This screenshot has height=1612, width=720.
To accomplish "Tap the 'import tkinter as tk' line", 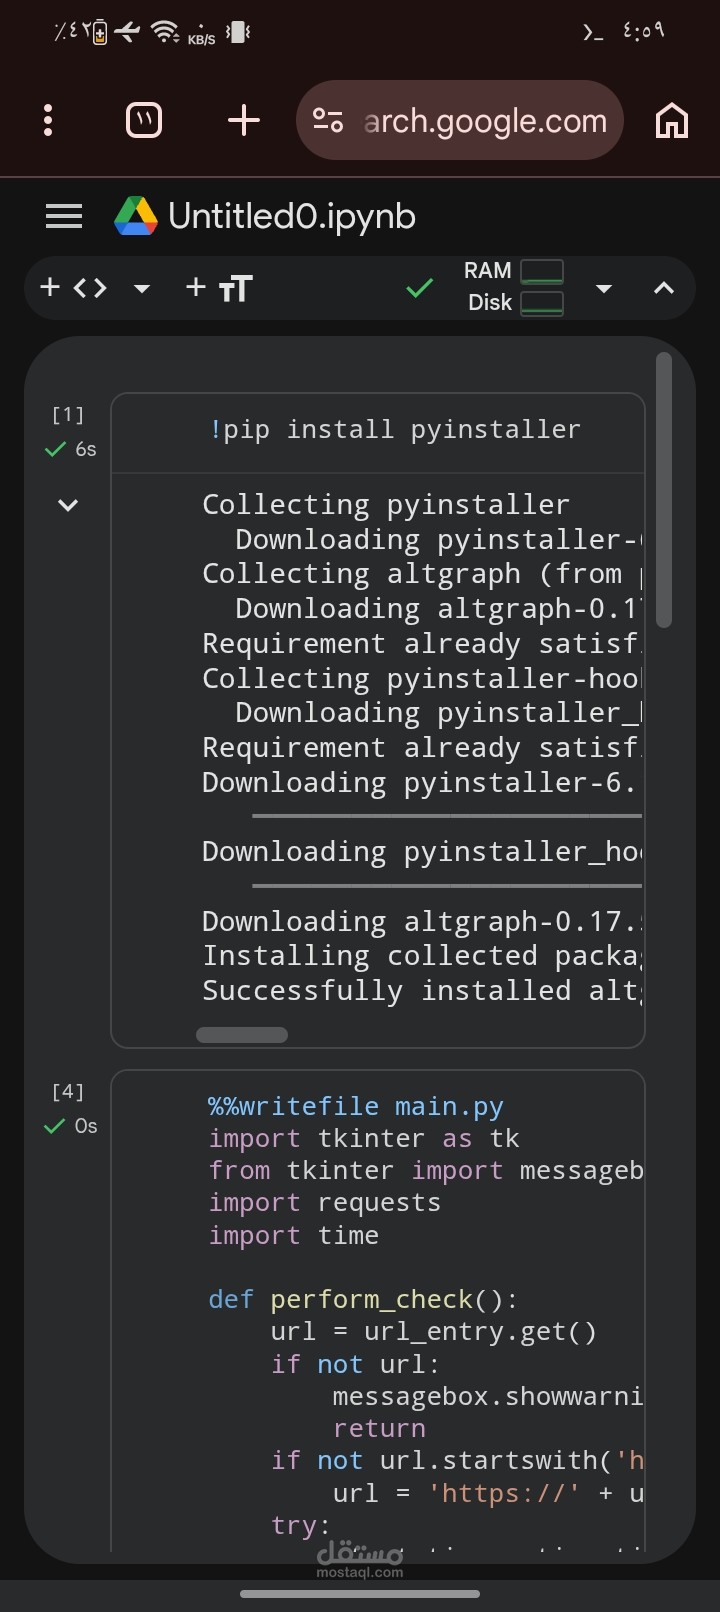I will (x=364, y=1138).
